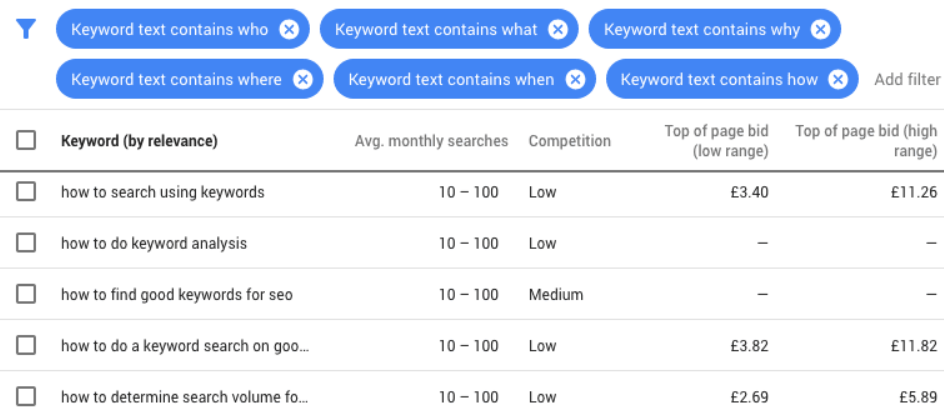Sort by Top of page bid low range
Viewport: 944px width, 419px height.
[716, 141]
